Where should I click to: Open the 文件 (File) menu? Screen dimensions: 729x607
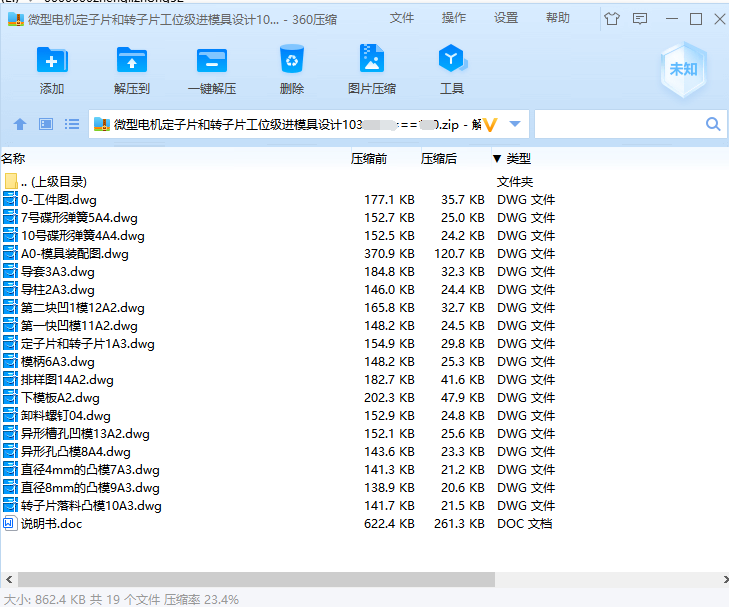point(402,18)
